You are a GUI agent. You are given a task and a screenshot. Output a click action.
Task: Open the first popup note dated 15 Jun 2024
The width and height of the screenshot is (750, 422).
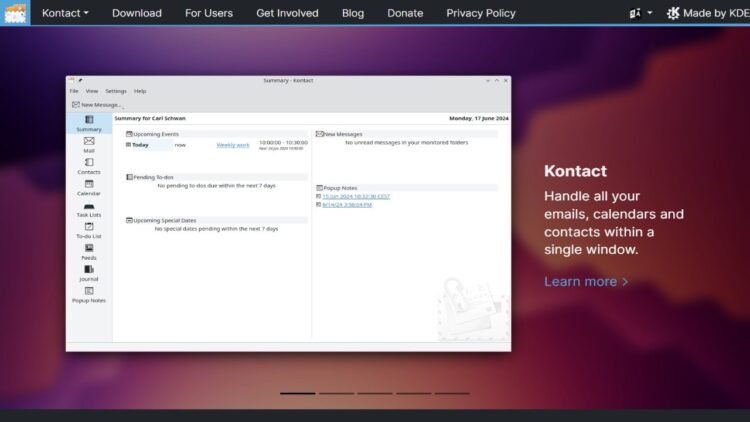(x=356, y=196)
